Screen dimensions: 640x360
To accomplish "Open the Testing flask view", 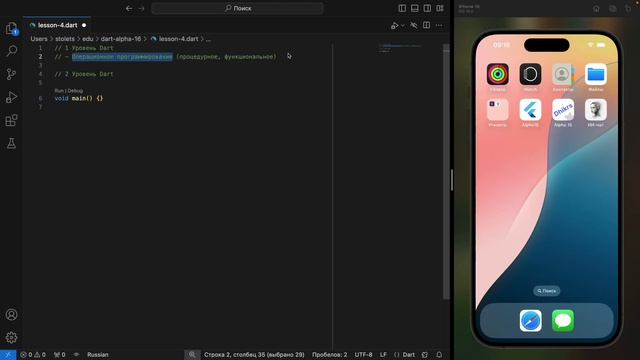I will click(x=11, y=143).
